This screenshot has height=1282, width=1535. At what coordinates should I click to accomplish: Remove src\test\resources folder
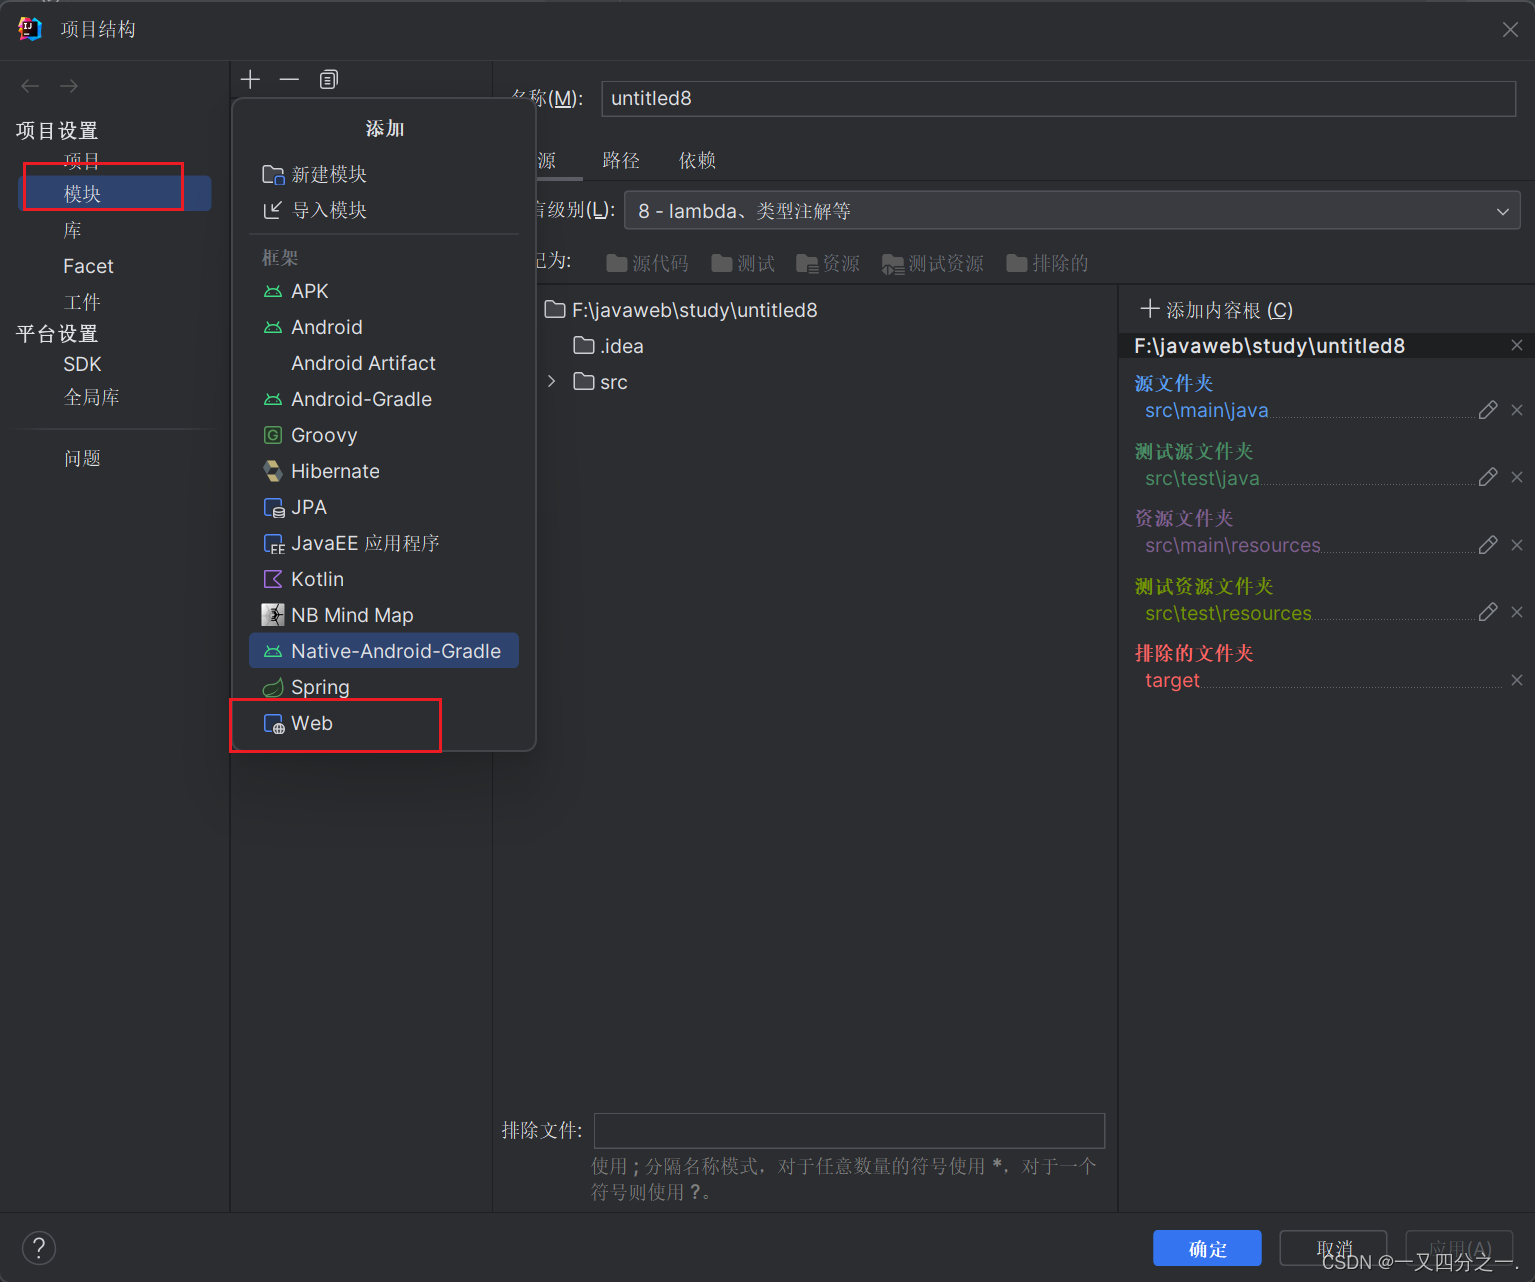[1517, 612]
